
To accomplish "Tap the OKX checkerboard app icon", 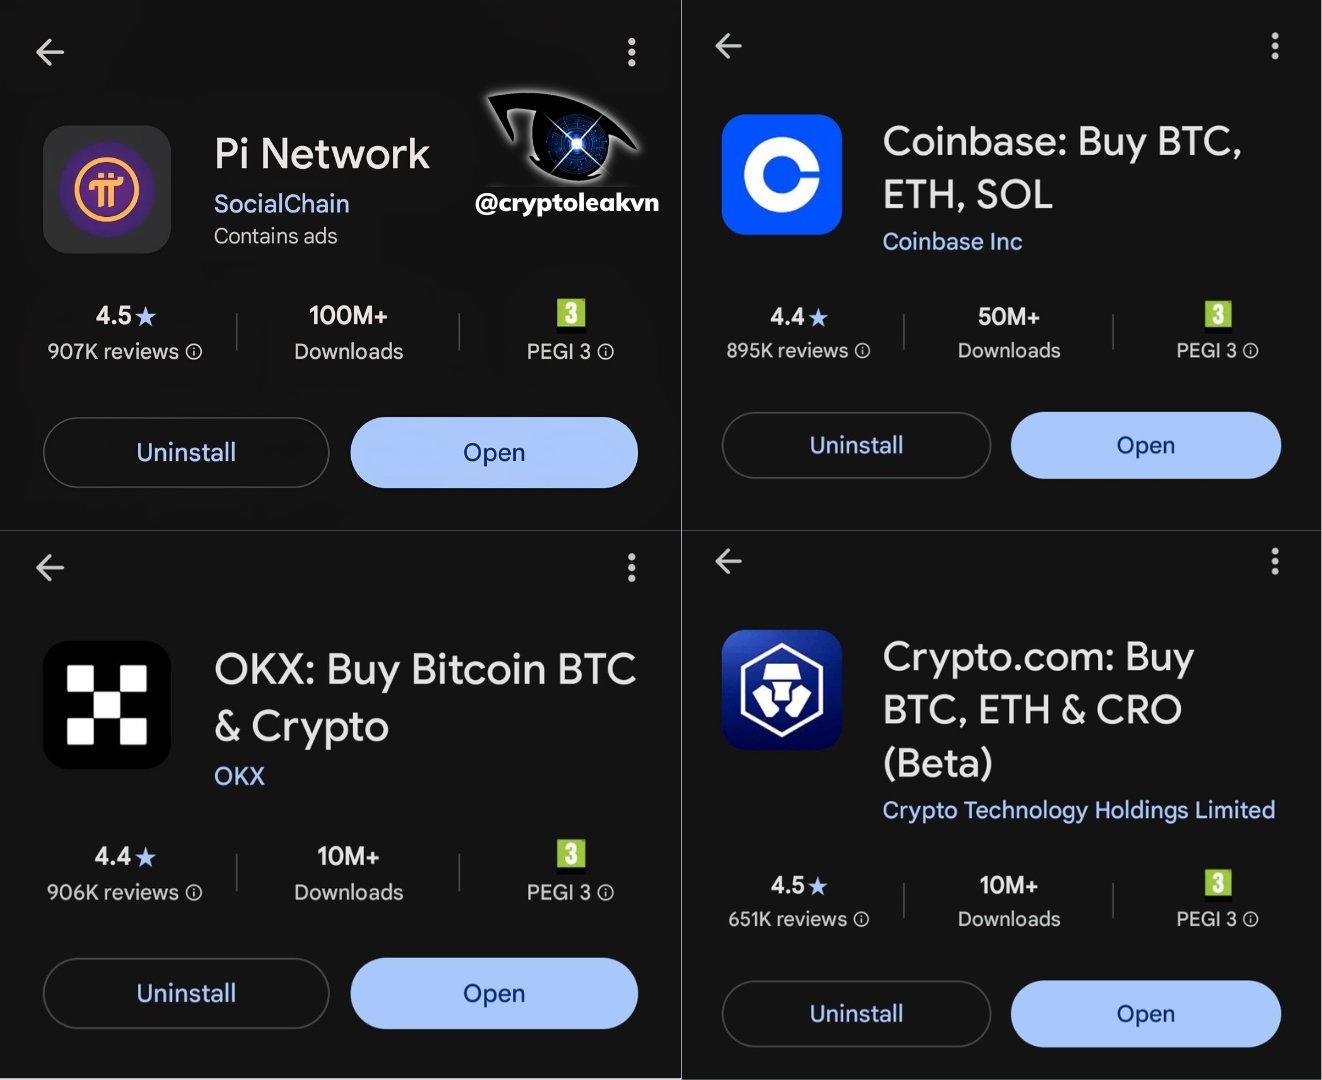I will [x=107, y=705].
